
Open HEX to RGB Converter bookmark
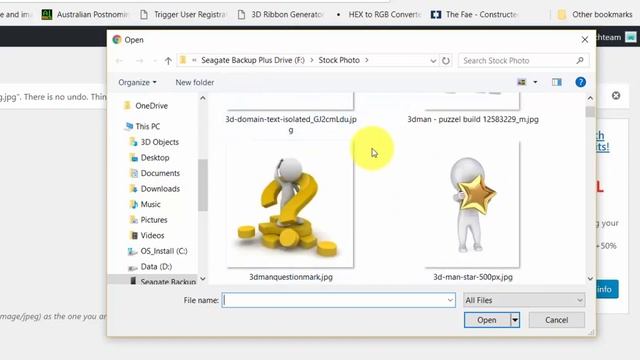[378, 14]
